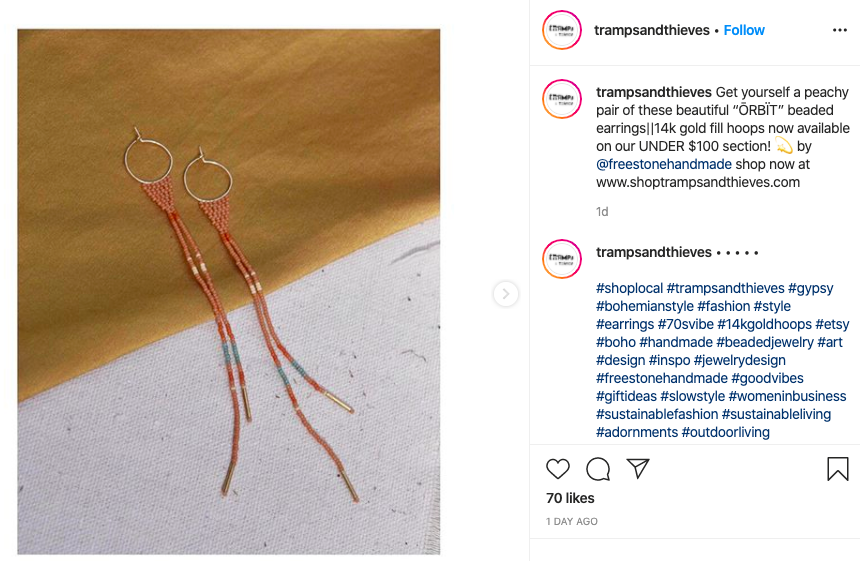Go to next photo with arrow
The height and width of the screenshot is (561, 860).
click(x=506, y=294)
